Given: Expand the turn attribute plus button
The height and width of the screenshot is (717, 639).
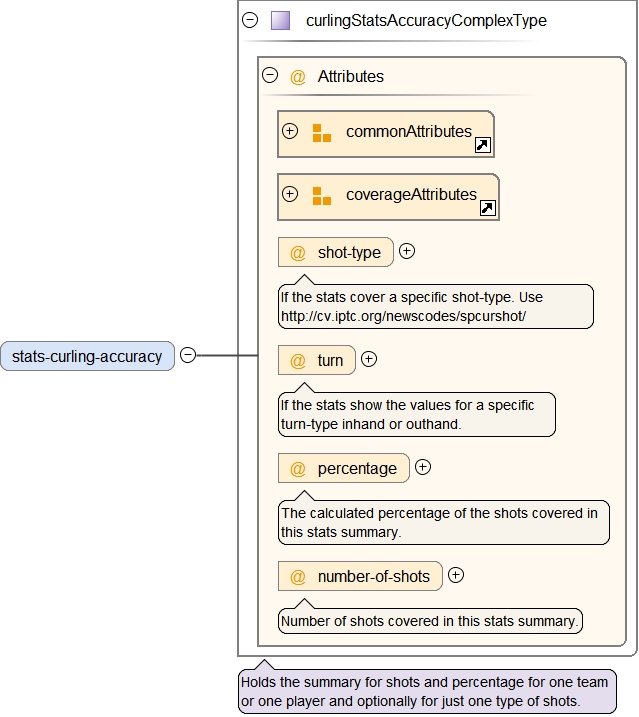Looking at the screenshot, I should pos(369,359).
